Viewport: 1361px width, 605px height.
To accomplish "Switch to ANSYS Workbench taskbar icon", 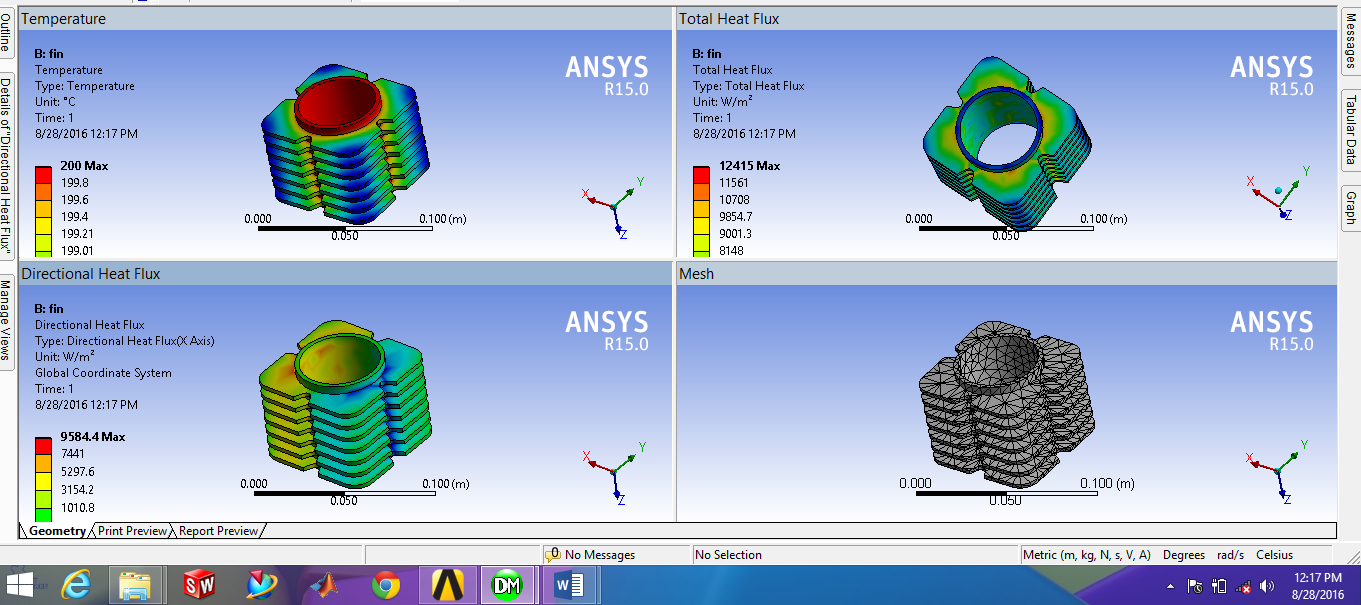I will coord(449,585).
